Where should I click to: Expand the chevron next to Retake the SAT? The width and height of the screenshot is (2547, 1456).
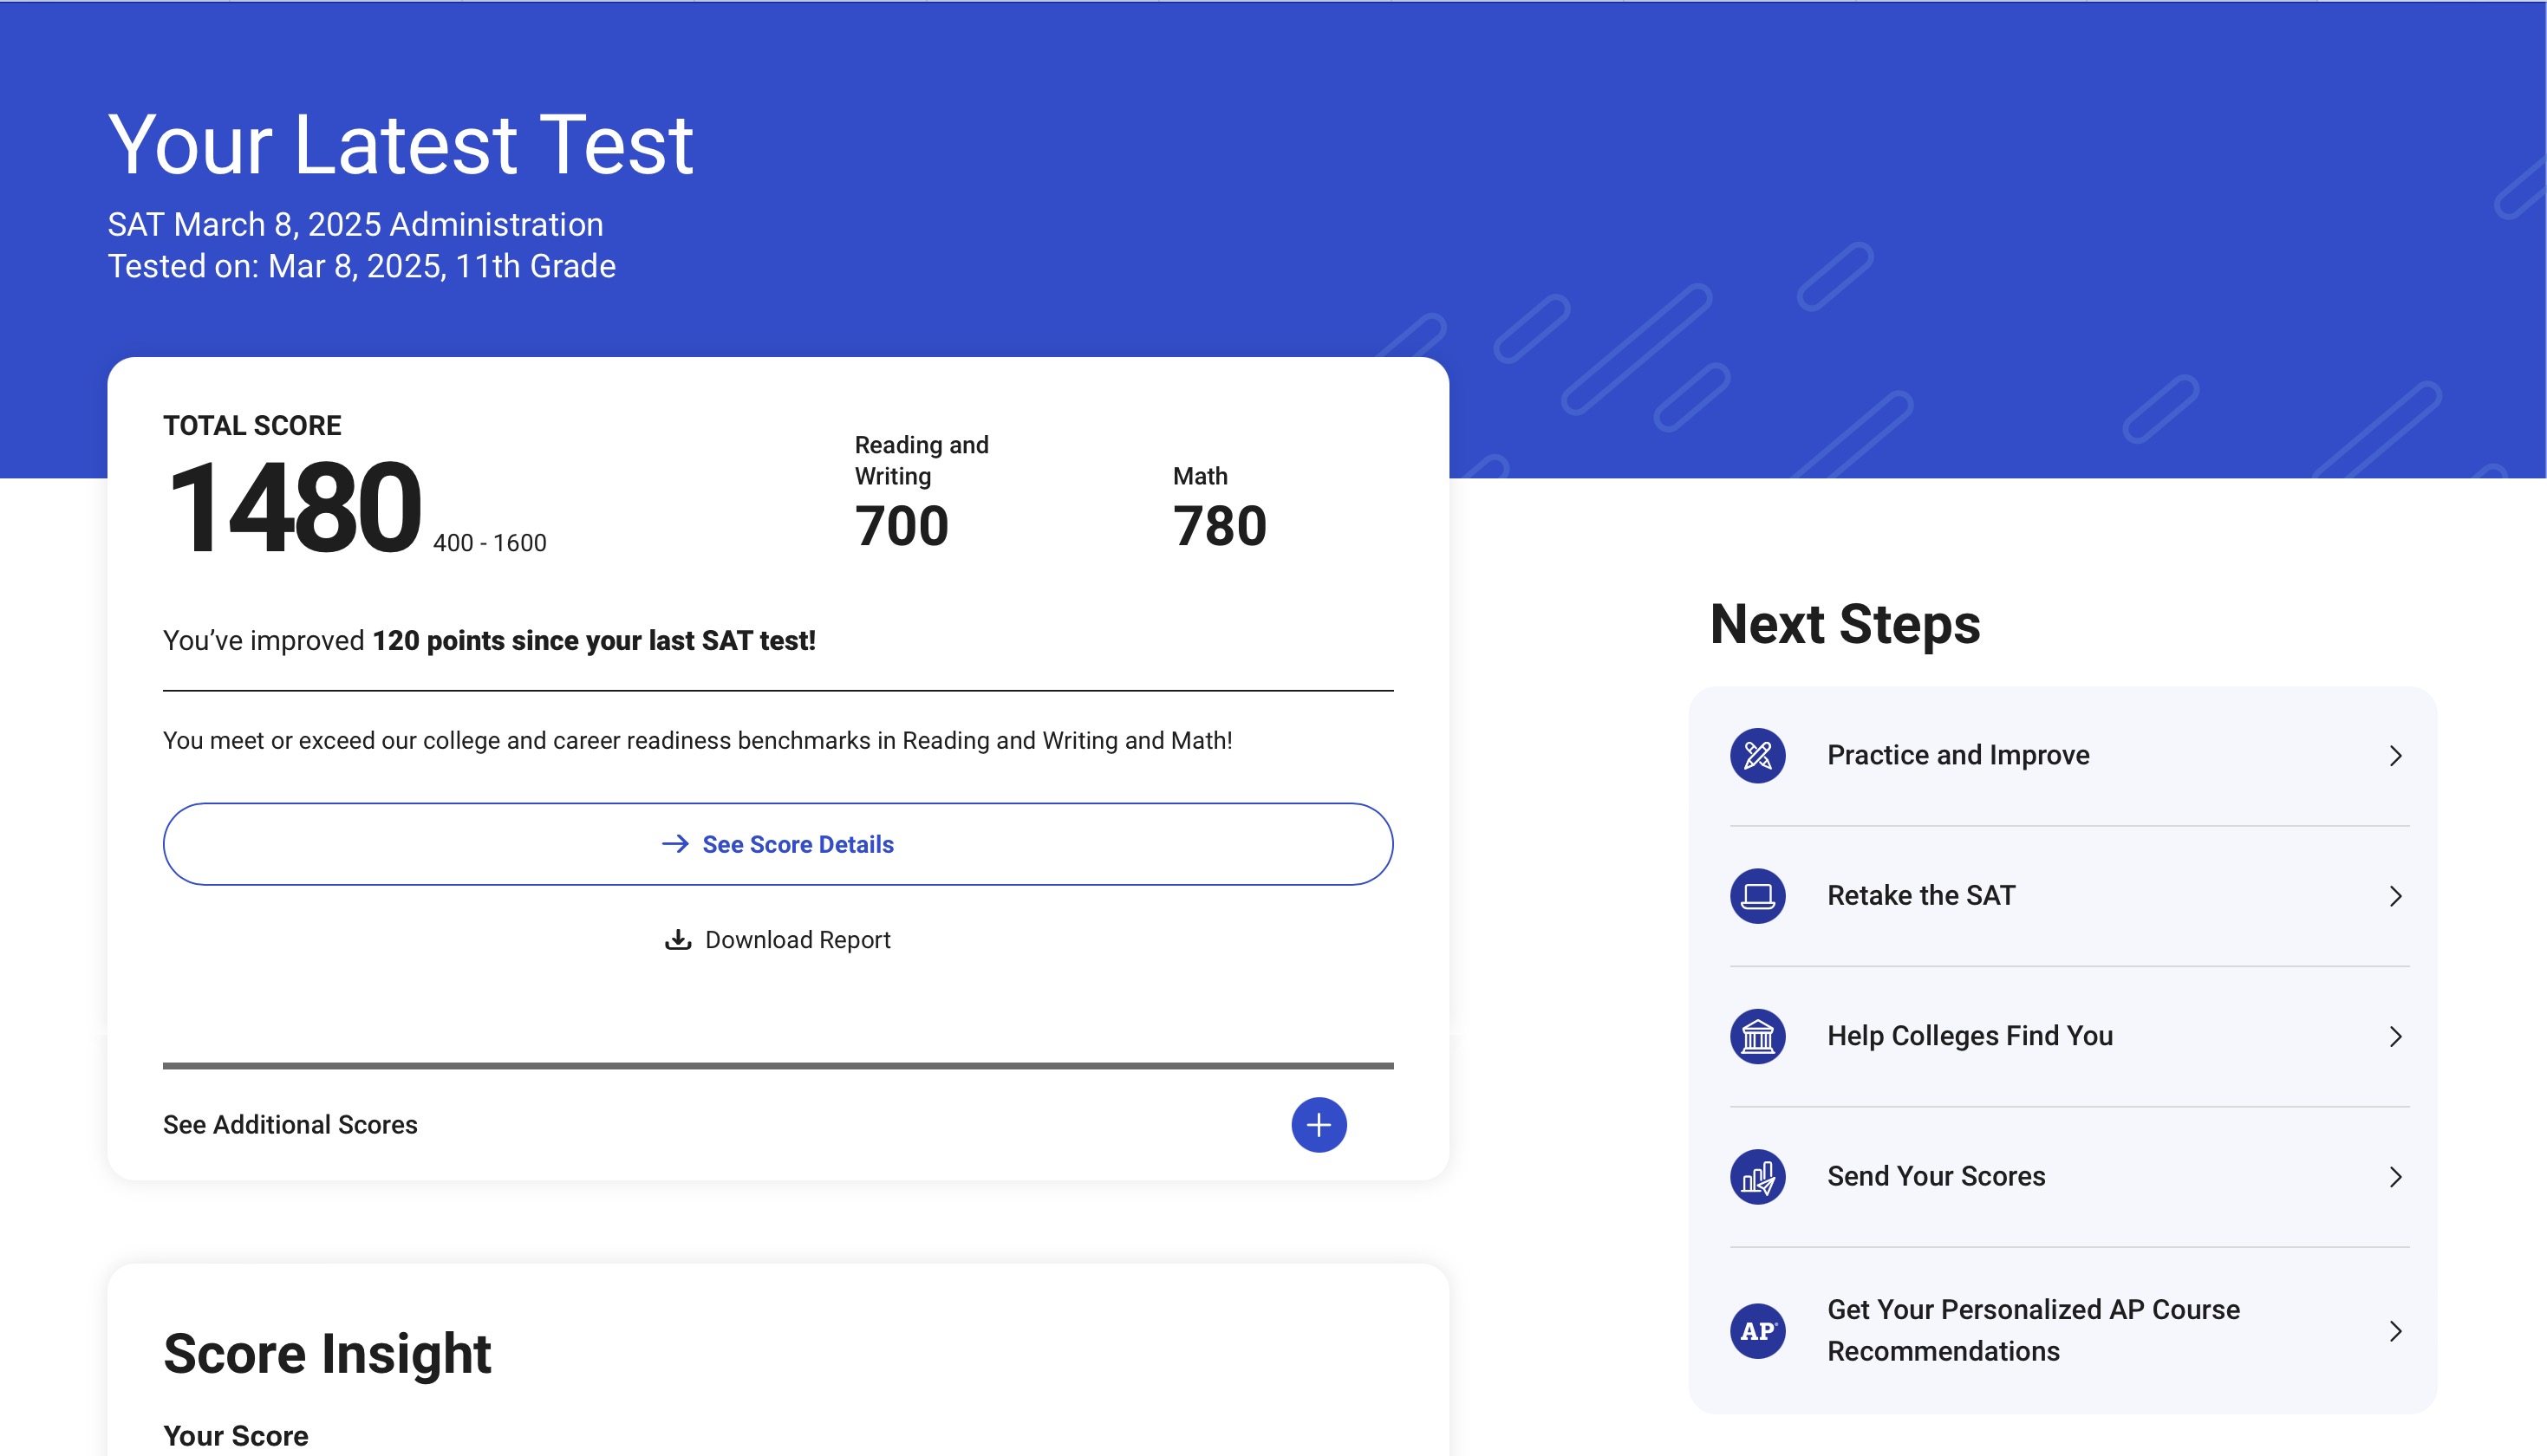tap(2395, 897)
